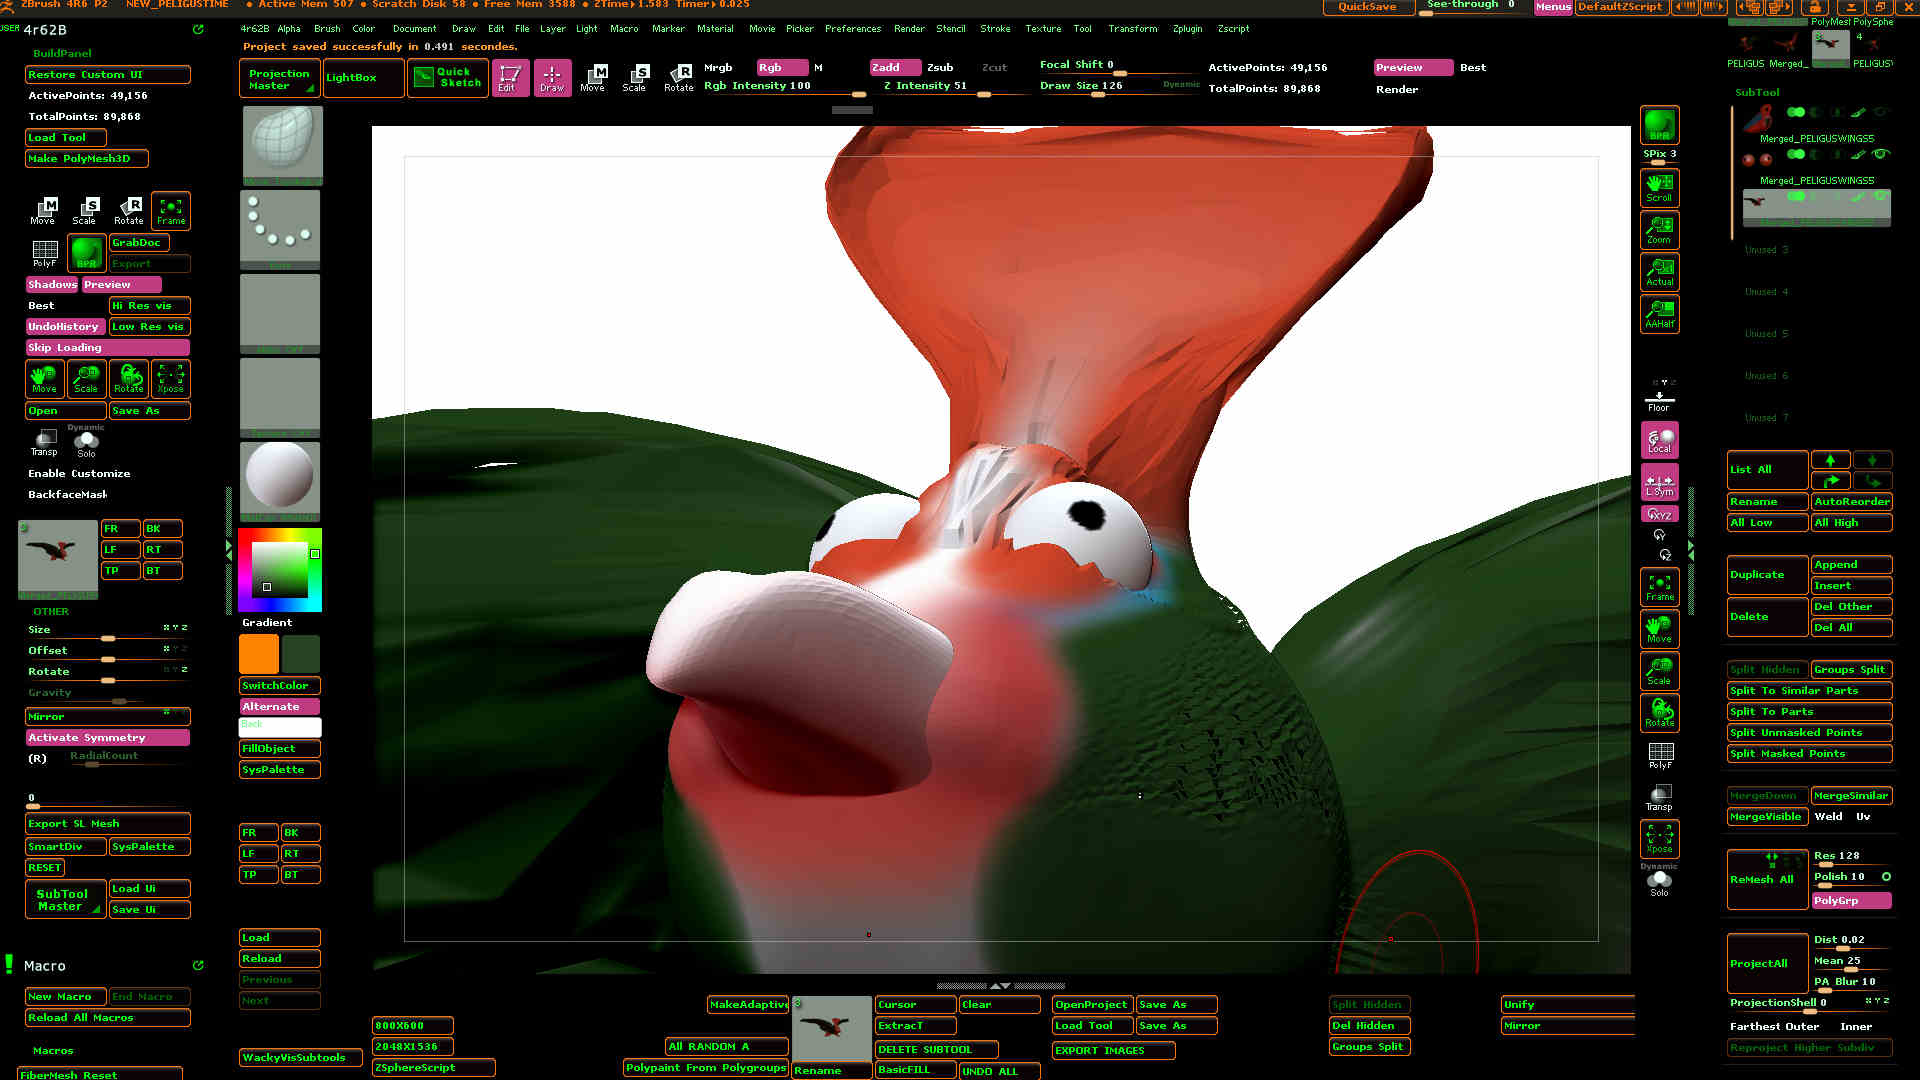Select the AAHalf zoom icon on right shelf
The width and height of the screenshot is (1920, 1080).
tap(1659, 313)
